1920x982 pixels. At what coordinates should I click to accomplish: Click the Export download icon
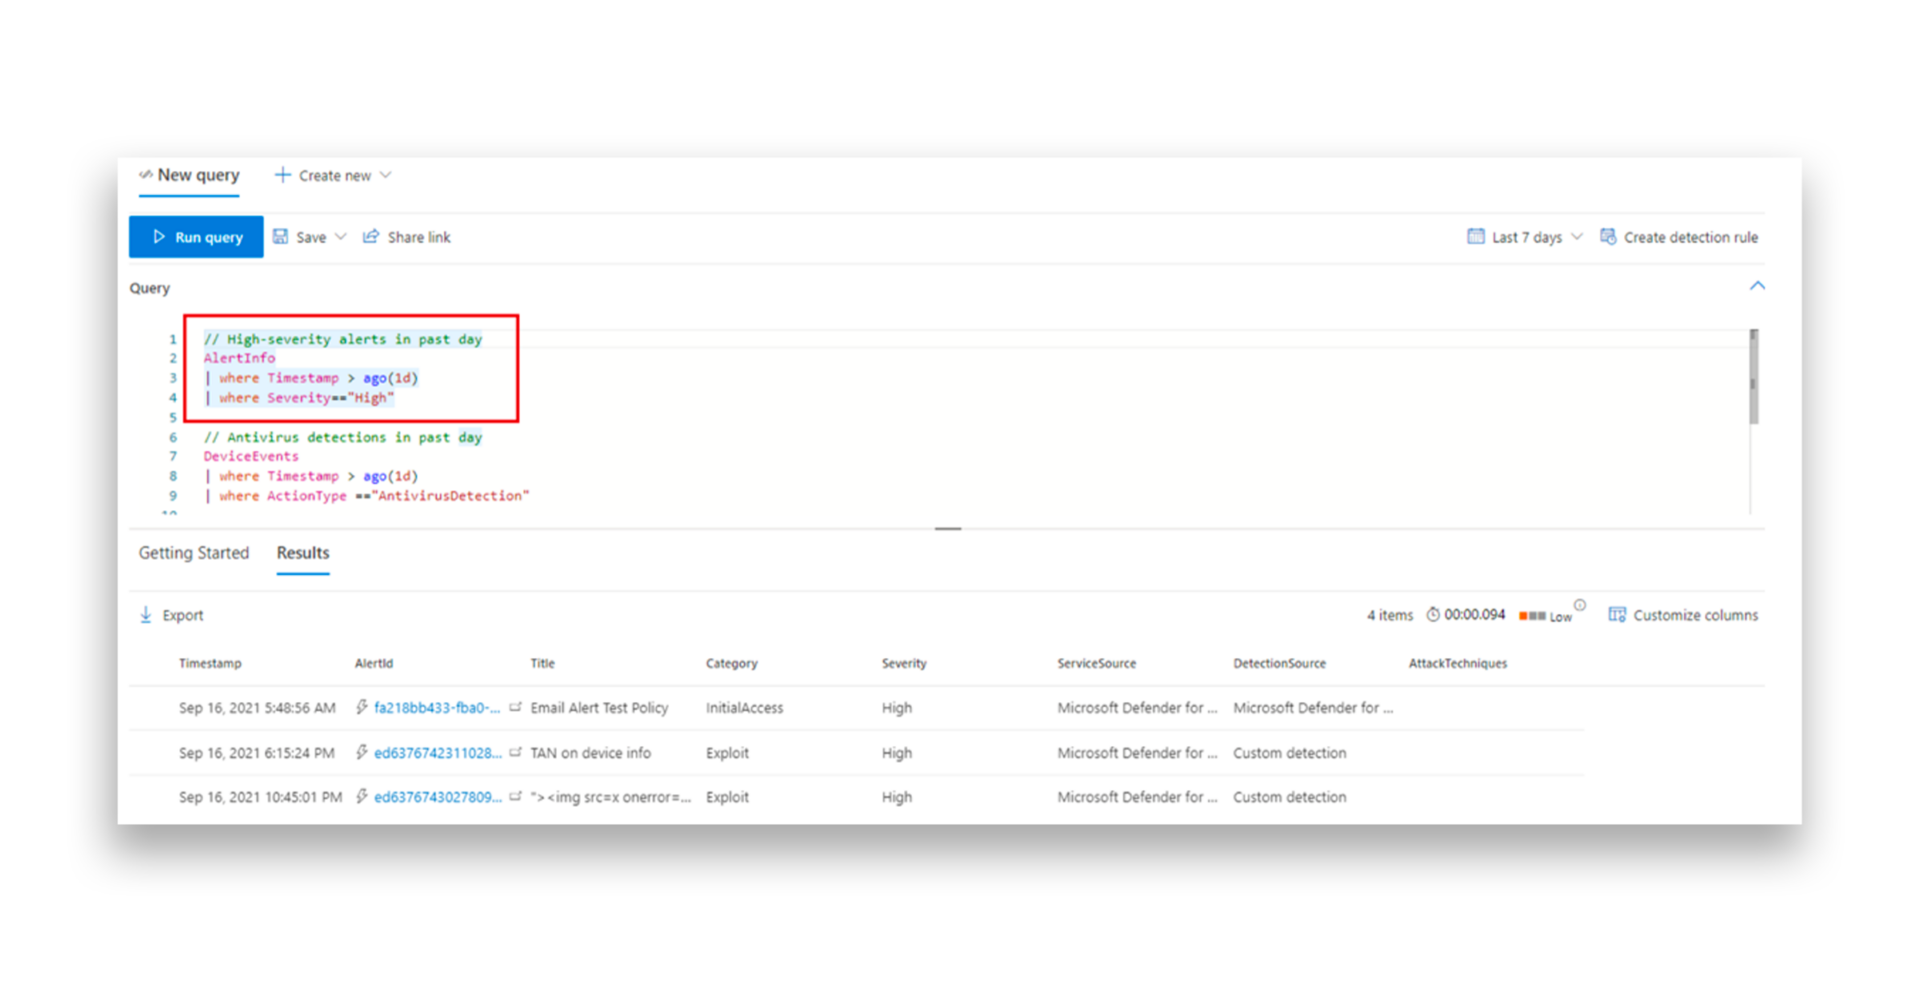[147, 614]
